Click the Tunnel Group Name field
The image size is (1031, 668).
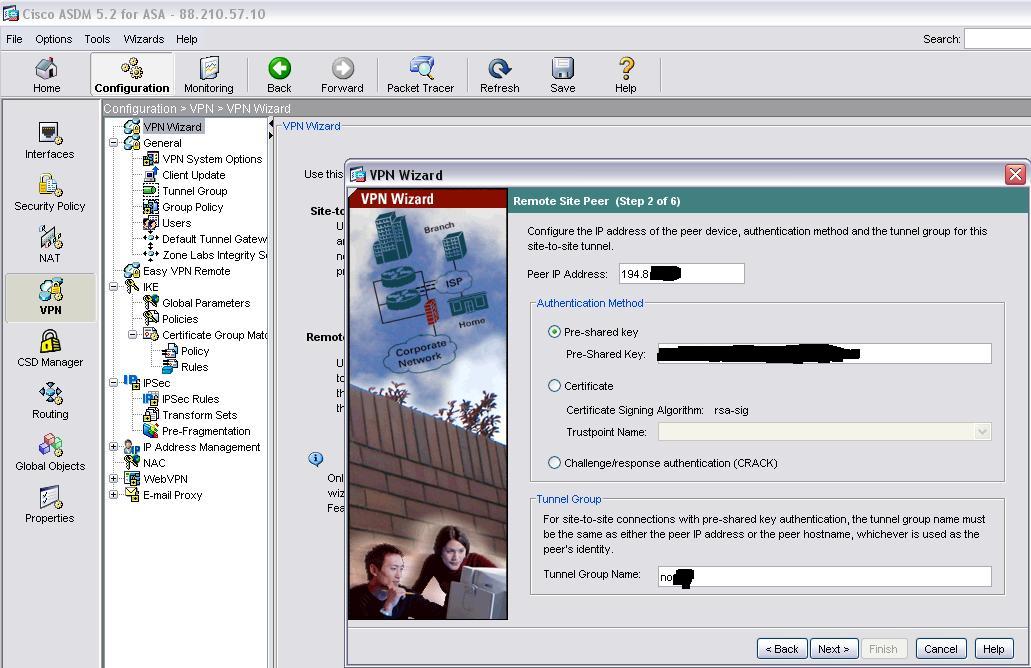click(825, 577)
